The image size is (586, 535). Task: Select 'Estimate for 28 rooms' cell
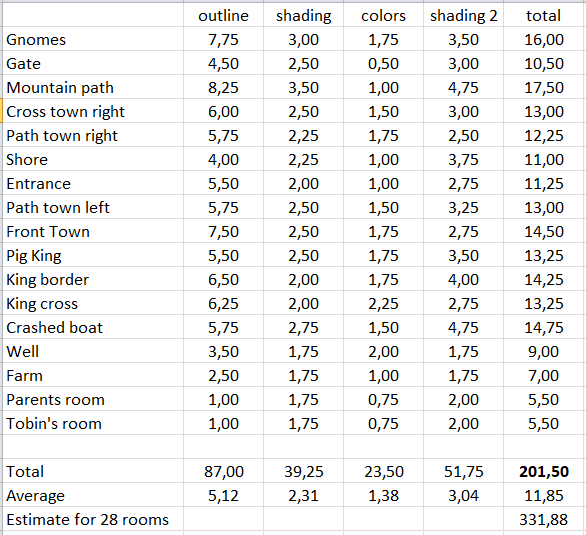(x=93, y=519)
